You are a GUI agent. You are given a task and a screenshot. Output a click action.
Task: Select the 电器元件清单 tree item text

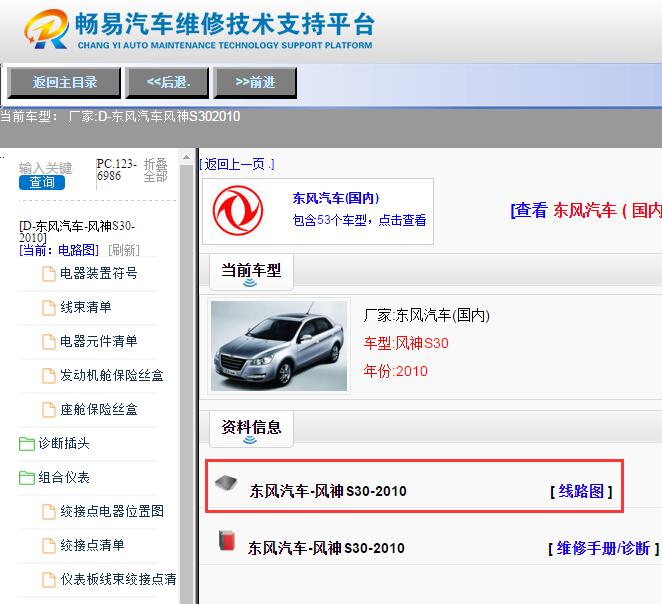(99, 341)
